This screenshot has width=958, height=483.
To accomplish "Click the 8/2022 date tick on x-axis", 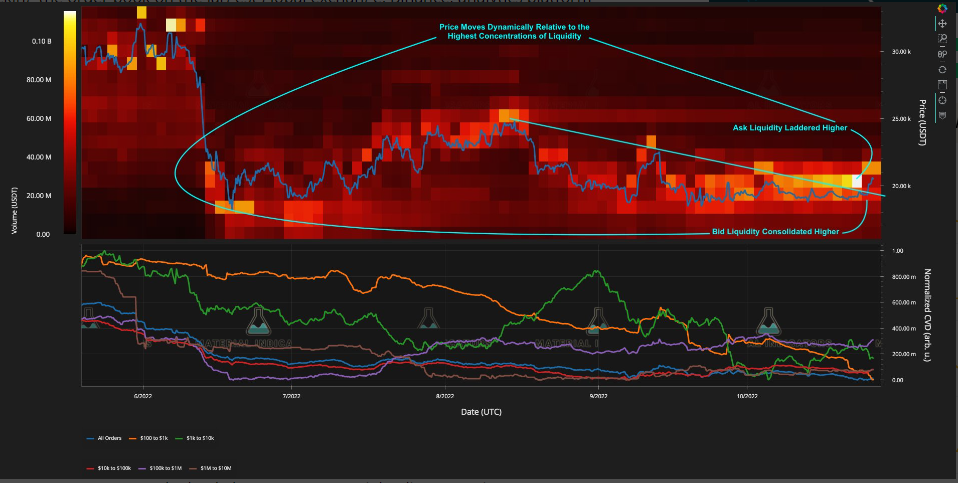I will [445, 395].
